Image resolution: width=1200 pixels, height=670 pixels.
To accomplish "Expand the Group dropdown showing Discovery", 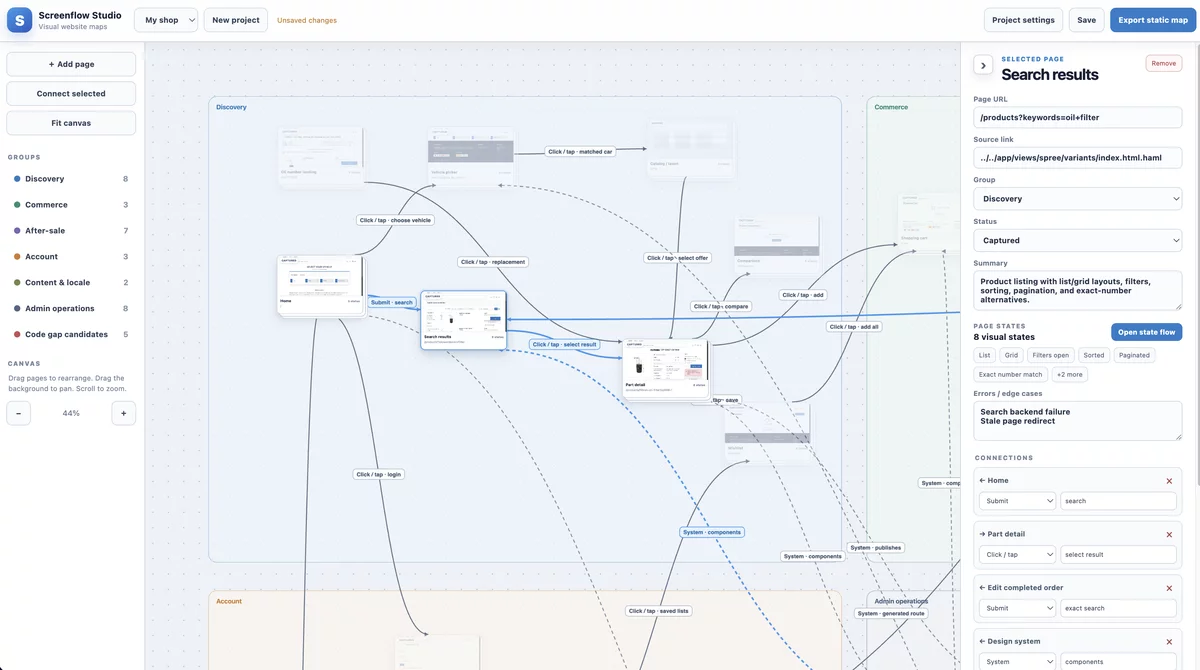I will 1078,199.
